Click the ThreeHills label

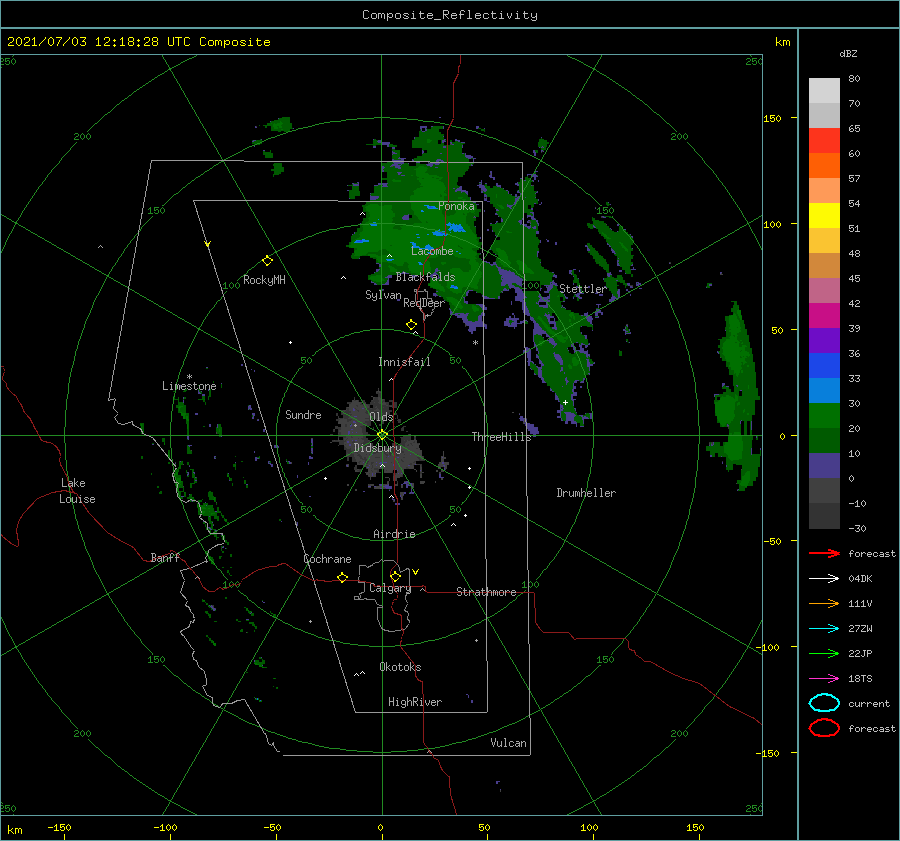(501, 437)
